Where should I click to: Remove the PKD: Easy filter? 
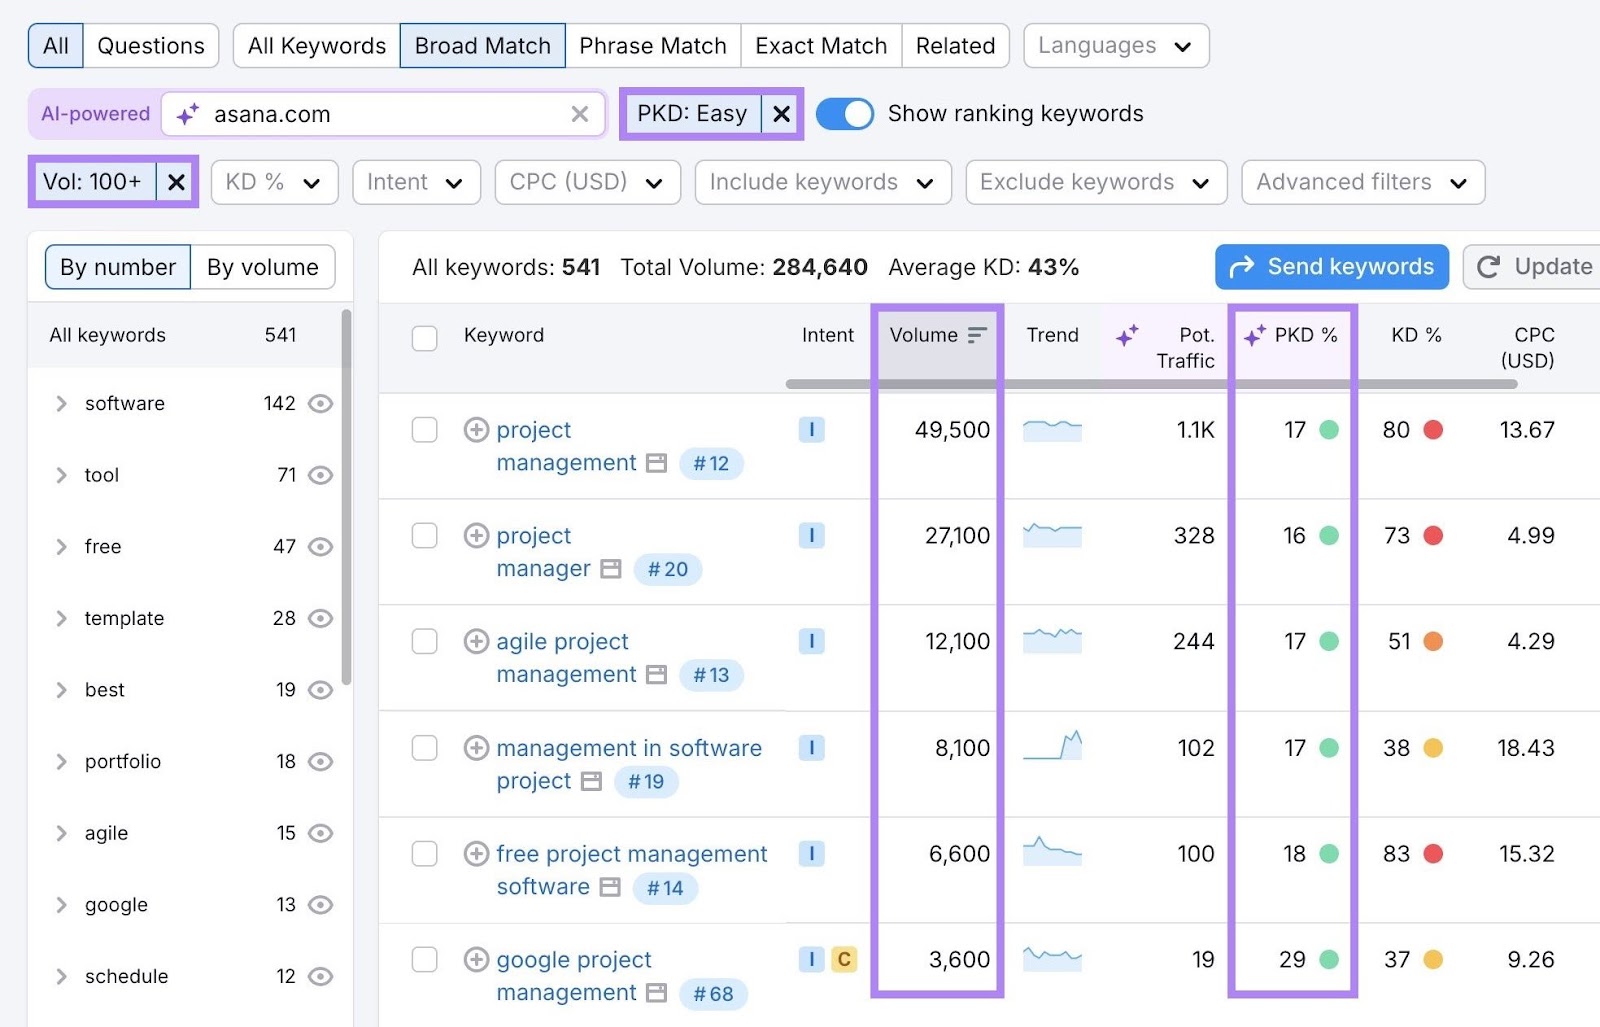781,114
